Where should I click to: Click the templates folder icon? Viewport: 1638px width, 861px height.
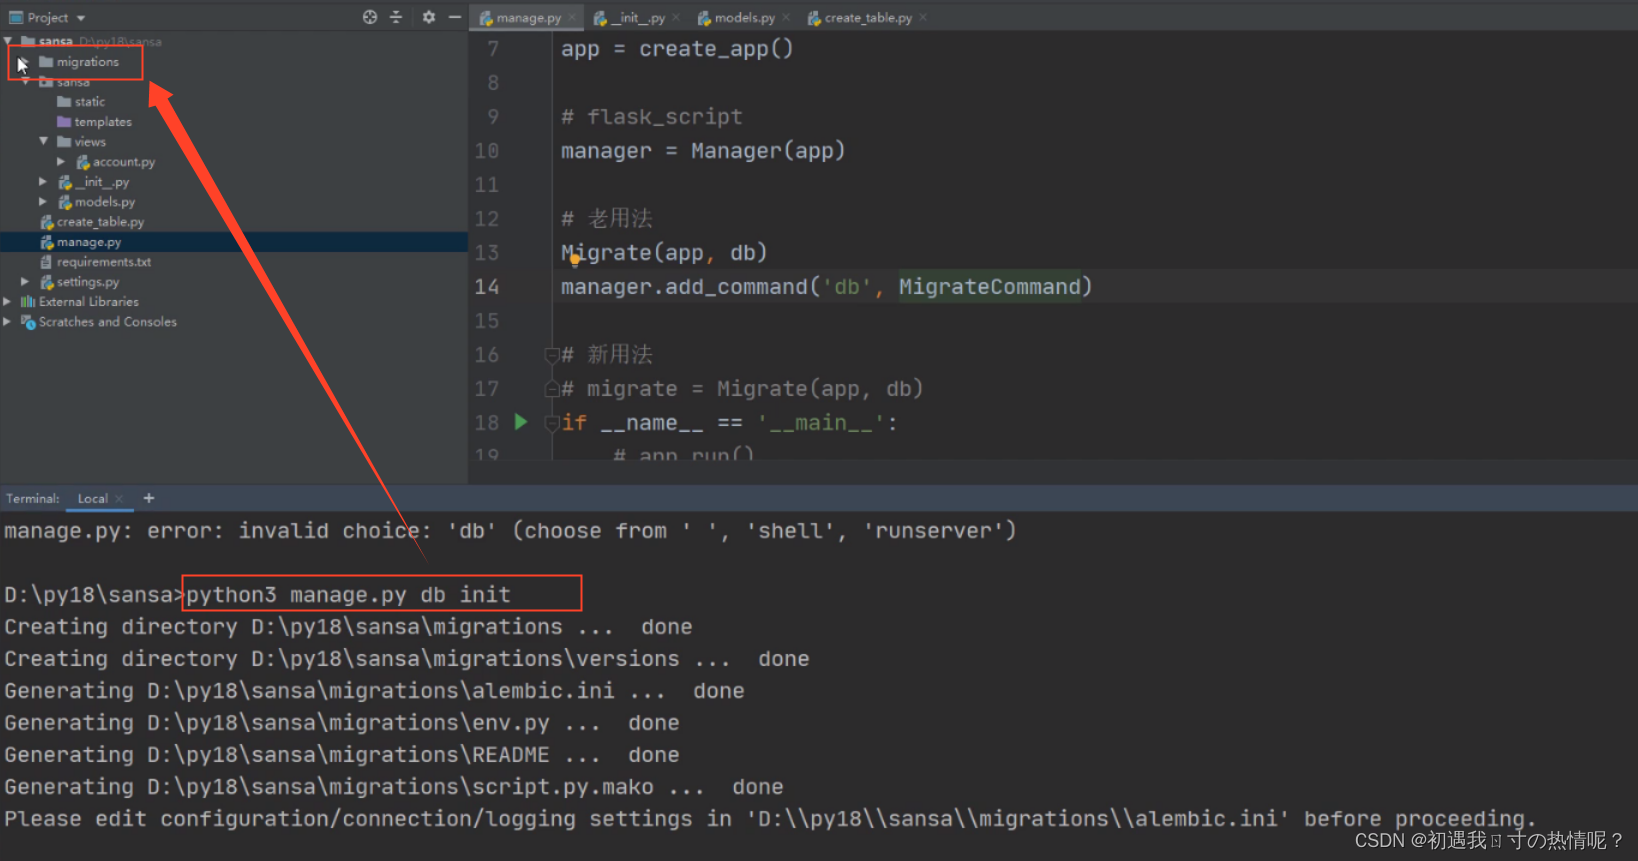[64, 122]
